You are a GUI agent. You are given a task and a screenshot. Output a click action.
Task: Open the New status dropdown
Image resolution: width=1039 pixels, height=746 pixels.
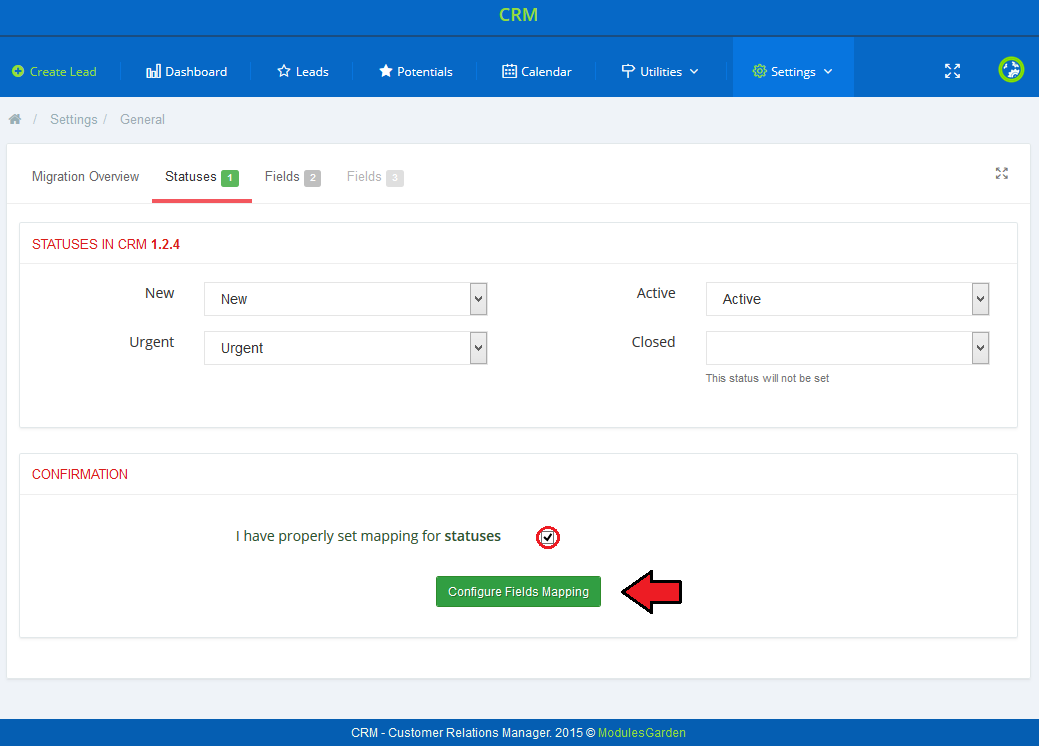(x=345, y=299)
